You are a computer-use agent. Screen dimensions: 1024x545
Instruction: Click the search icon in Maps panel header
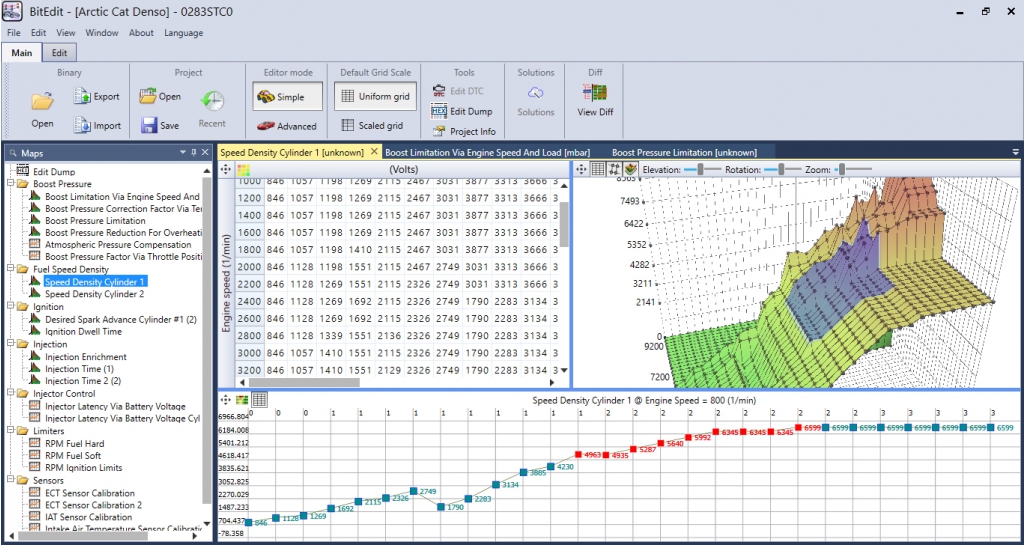[13, 153]
